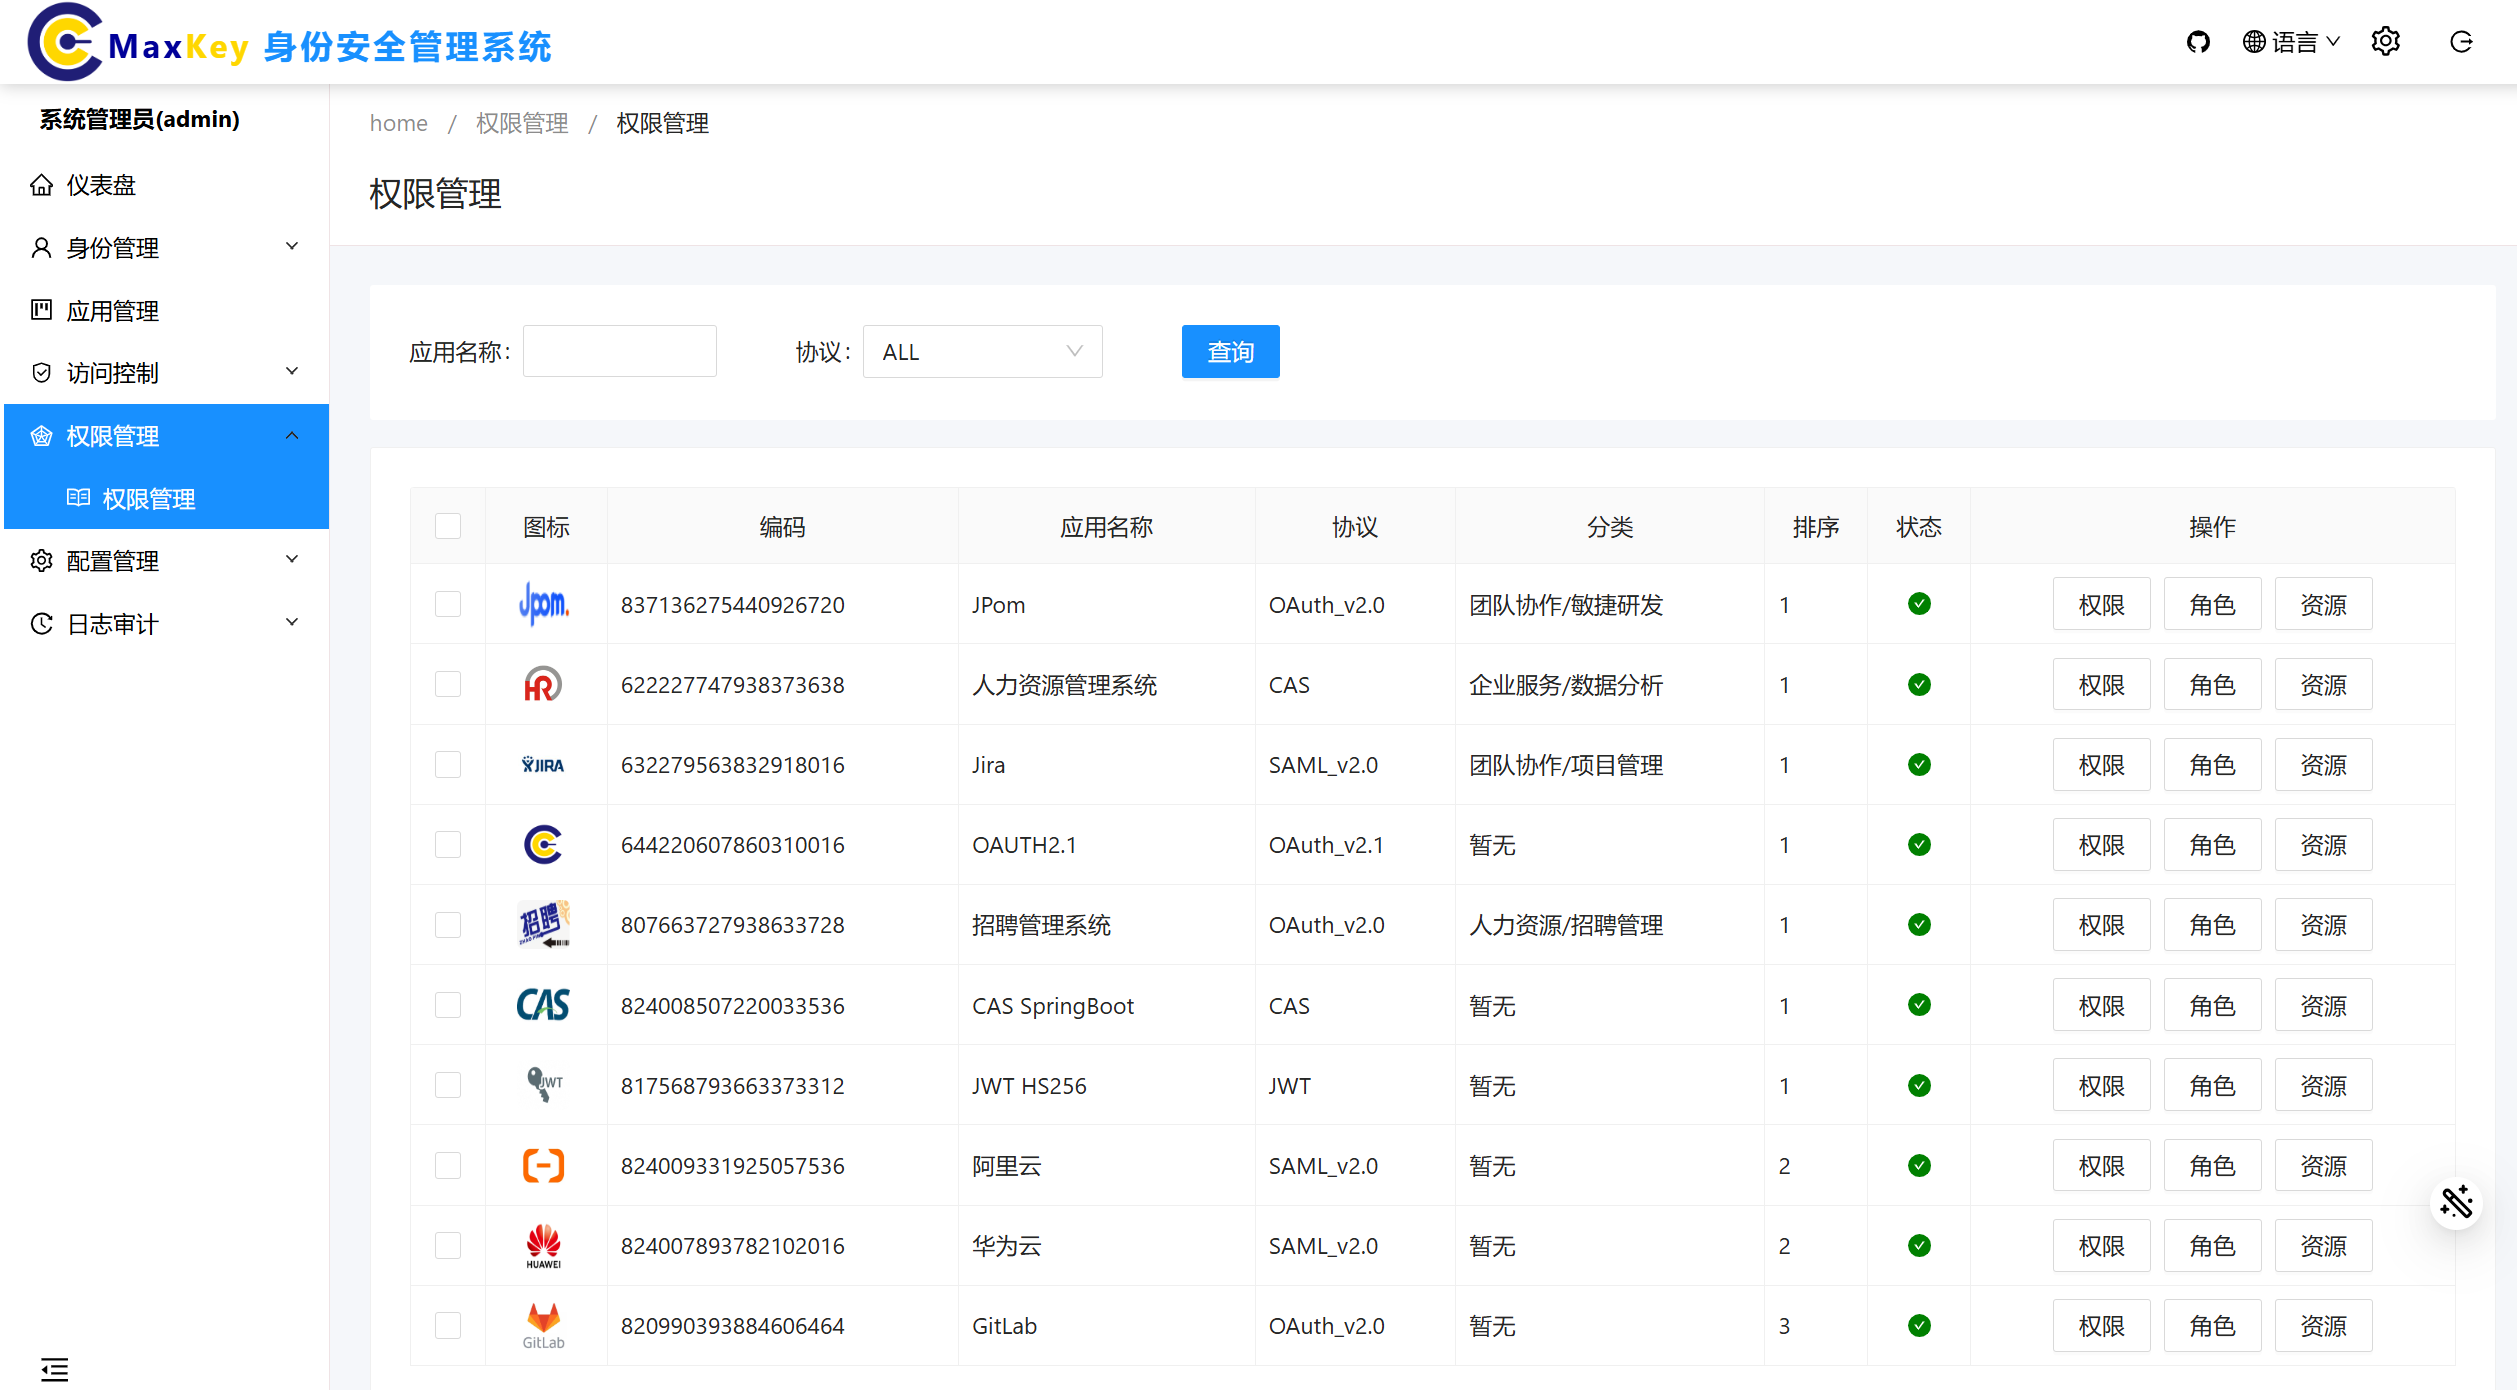Click 角色 button for CAS SpringBoot row
Viewport: 2517px width, 1390px height.
[2211, 1005]
